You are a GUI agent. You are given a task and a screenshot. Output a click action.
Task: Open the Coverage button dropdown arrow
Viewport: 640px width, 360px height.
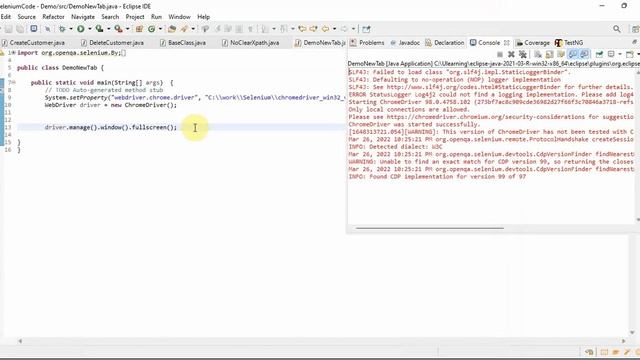(x=109, y=29)
